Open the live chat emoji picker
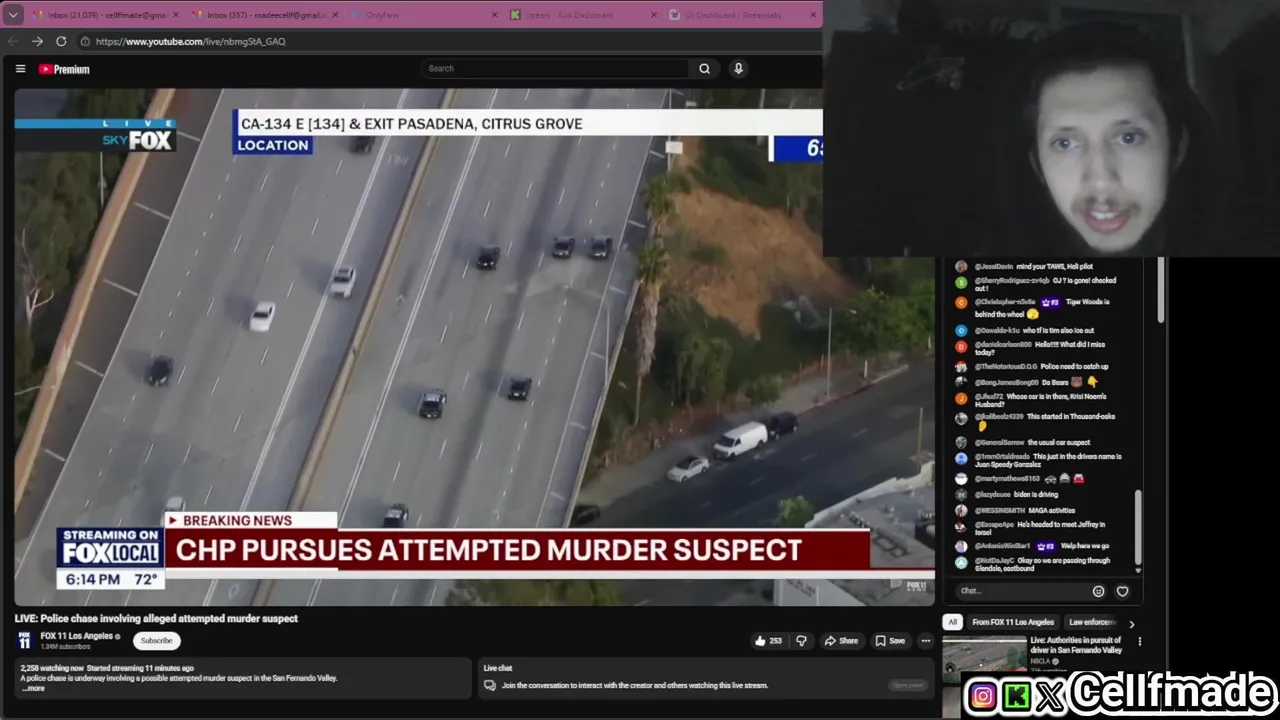 [x=1098, y=591]
